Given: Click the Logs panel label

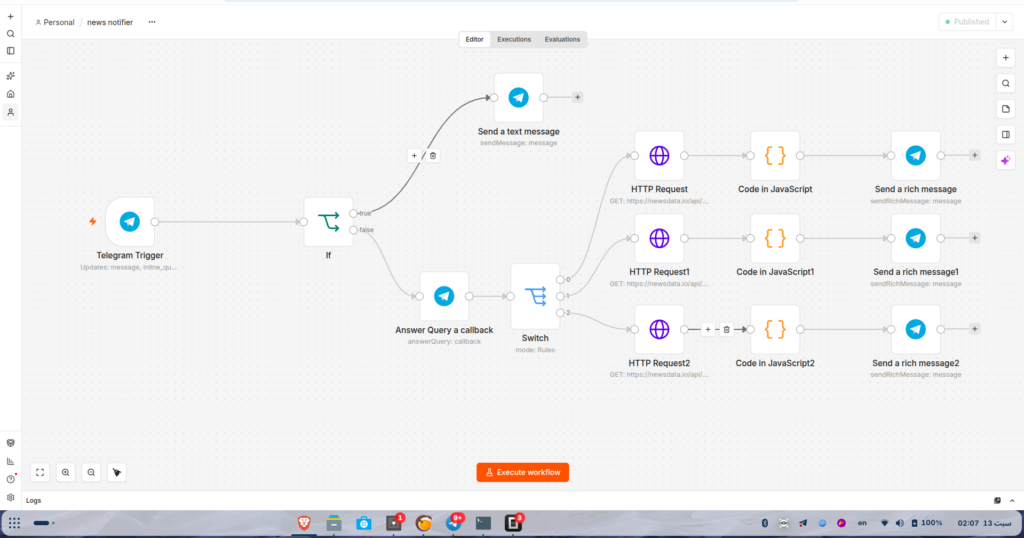Looking at the screenshot, I should (33, 501).
